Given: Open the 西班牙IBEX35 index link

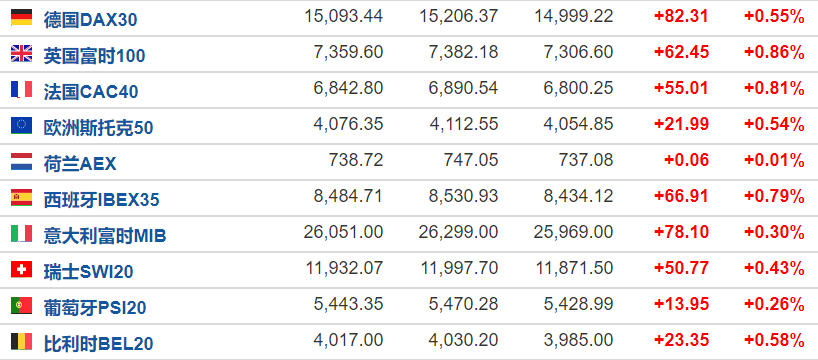Looking at the screenshot, I should pyautogui.click(x=101, y=200).
